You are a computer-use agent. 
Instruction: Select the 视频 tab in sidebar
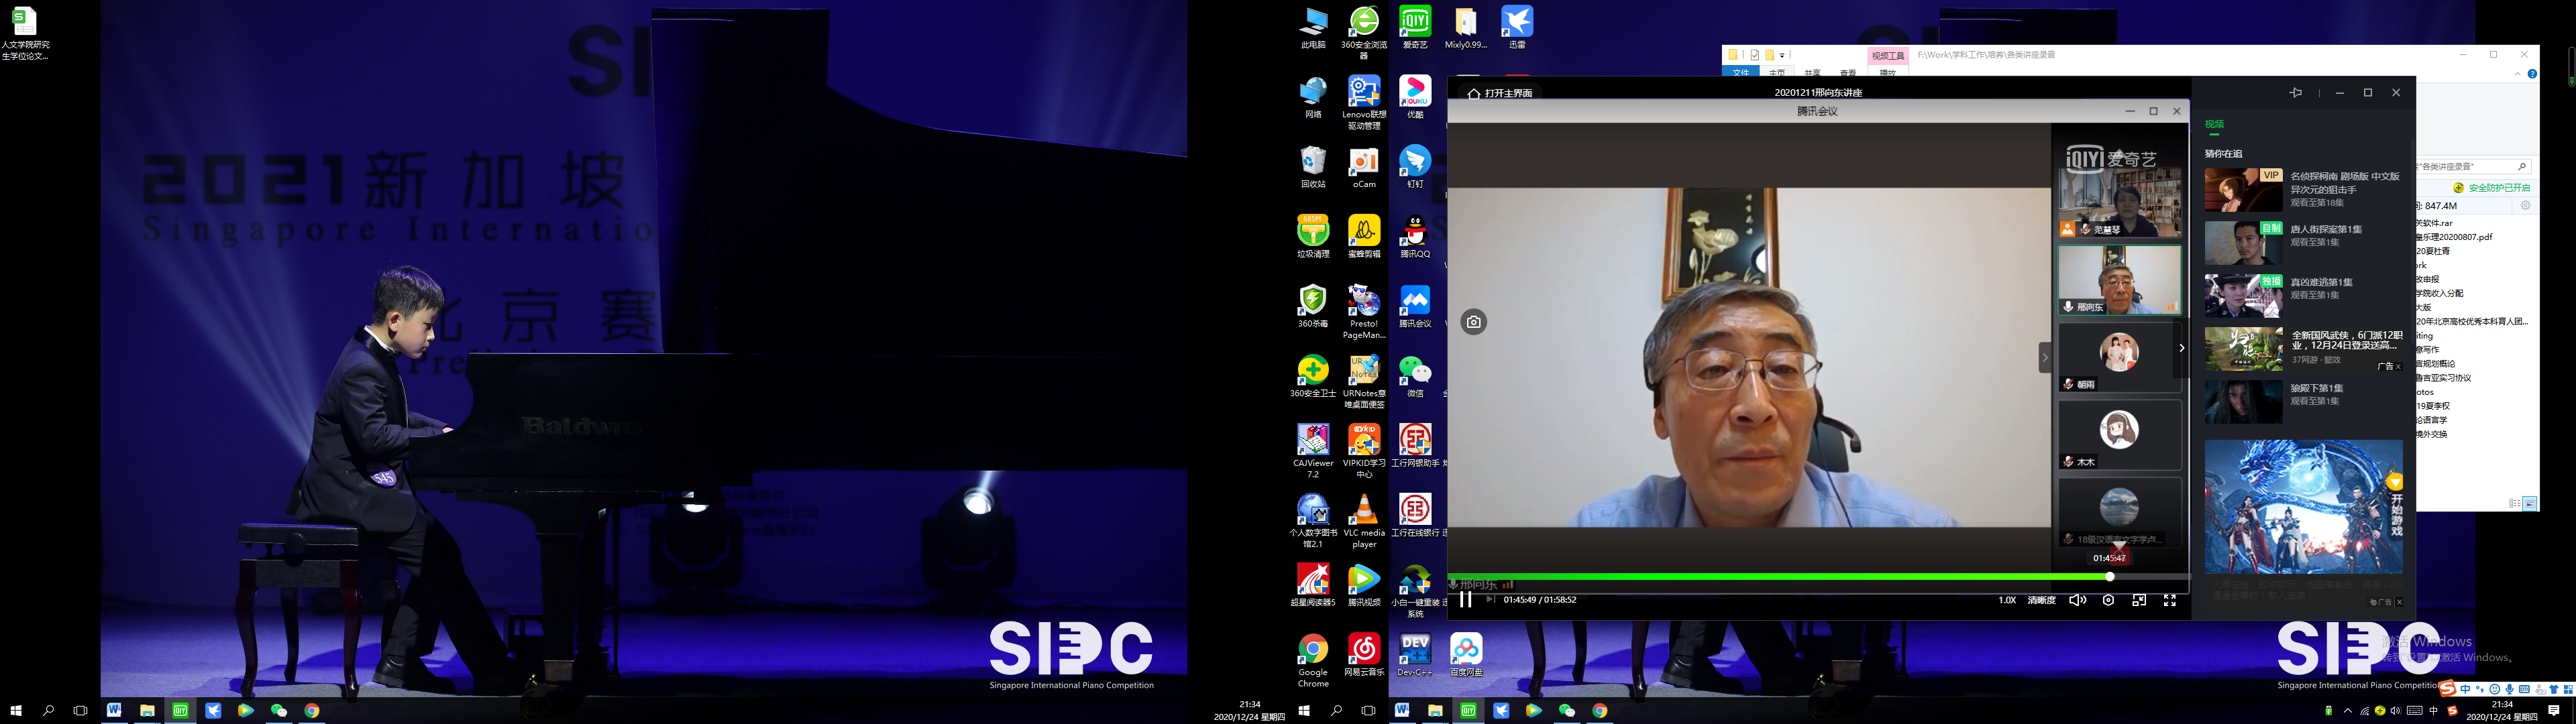(2214, 125)
